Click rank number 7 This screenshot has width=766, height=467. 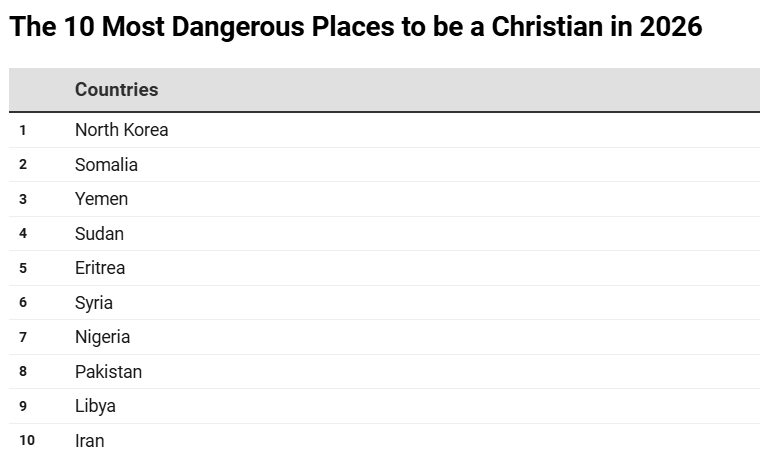[x=23, y=337]
